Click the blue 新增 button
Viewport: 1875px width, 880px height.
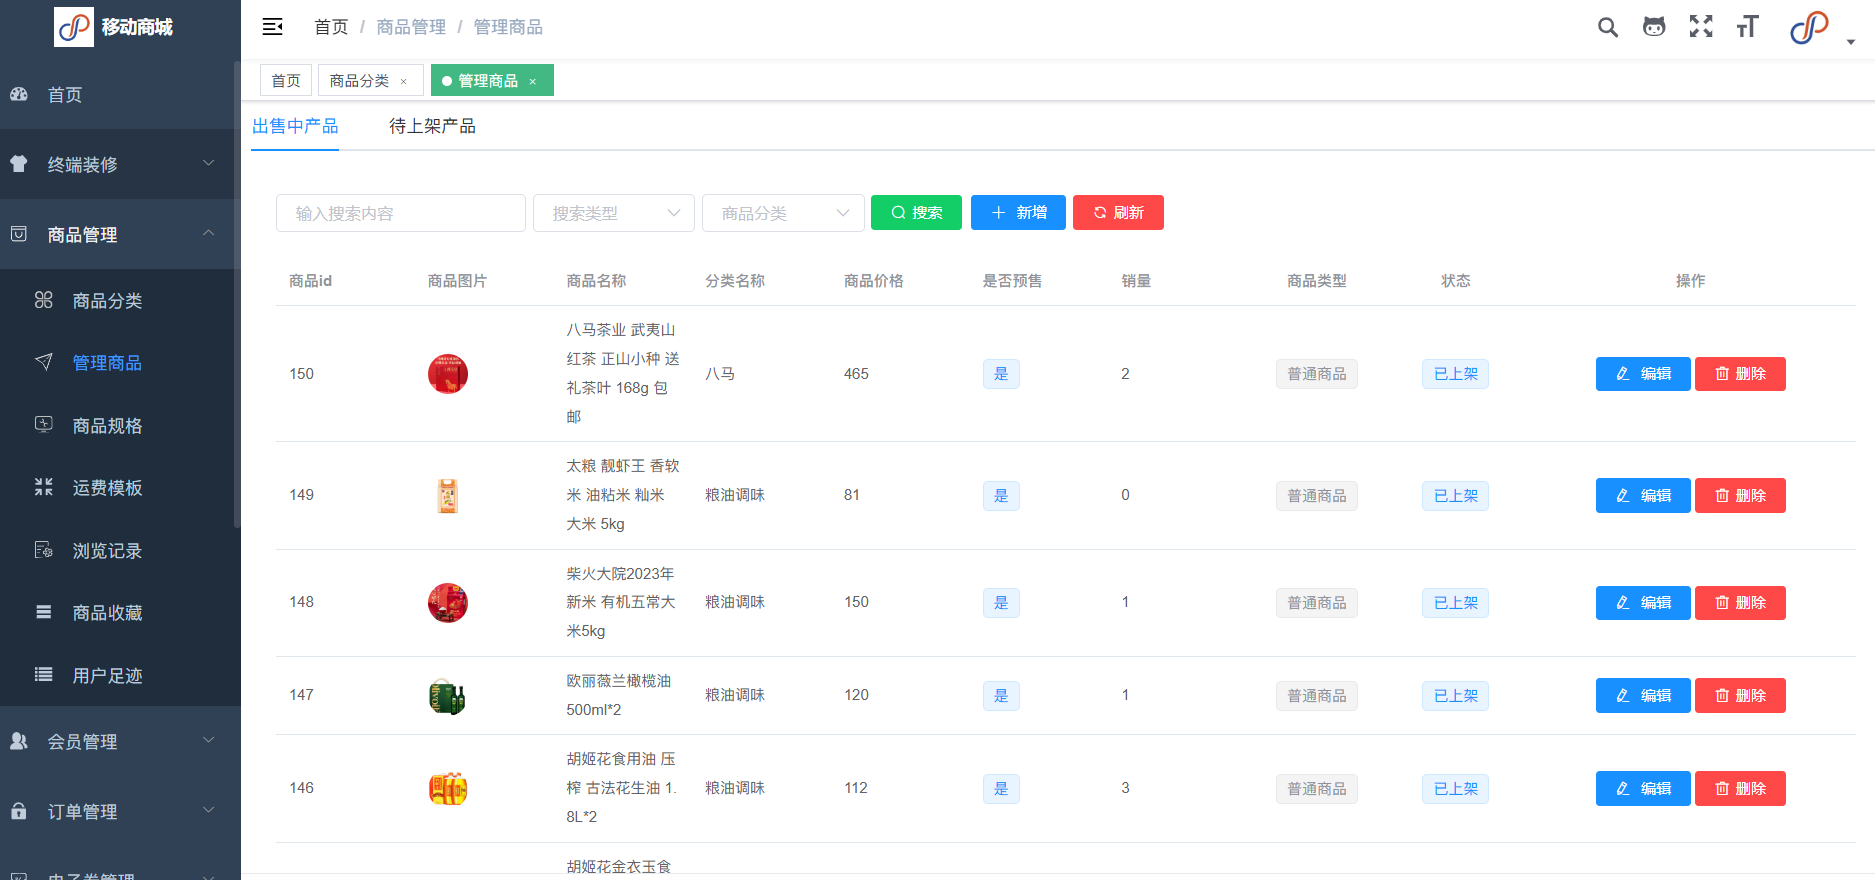point(1018,212)
